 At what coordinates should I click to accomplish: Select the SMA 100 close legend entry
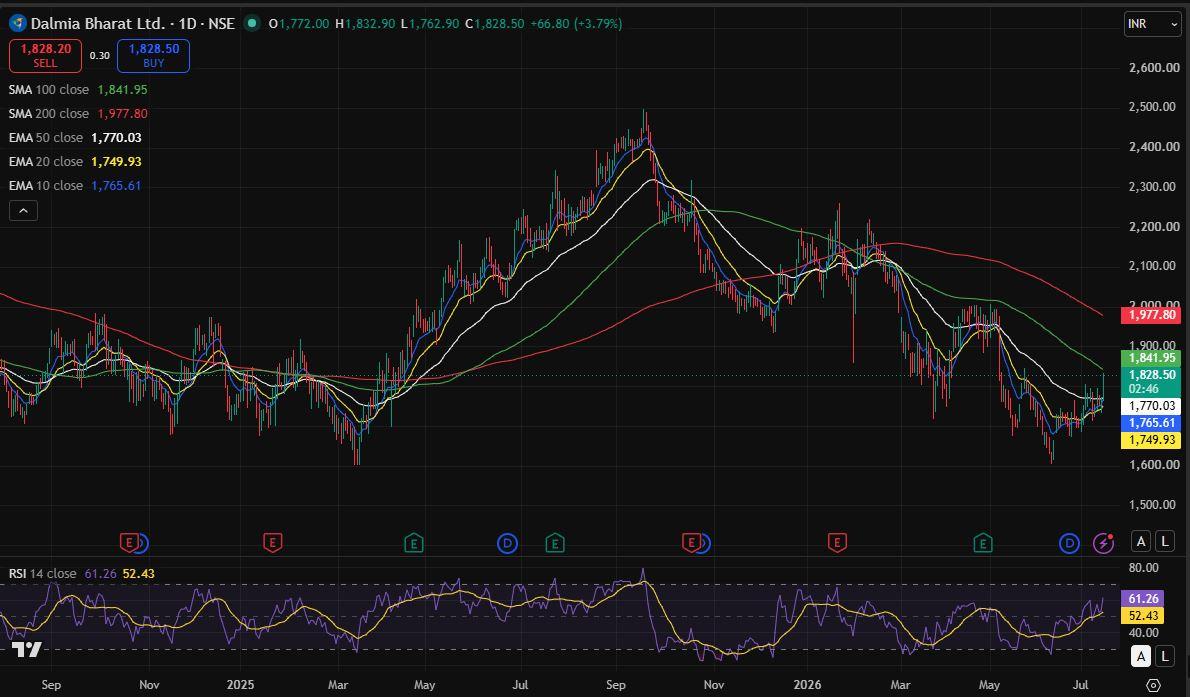coord(78,90)
